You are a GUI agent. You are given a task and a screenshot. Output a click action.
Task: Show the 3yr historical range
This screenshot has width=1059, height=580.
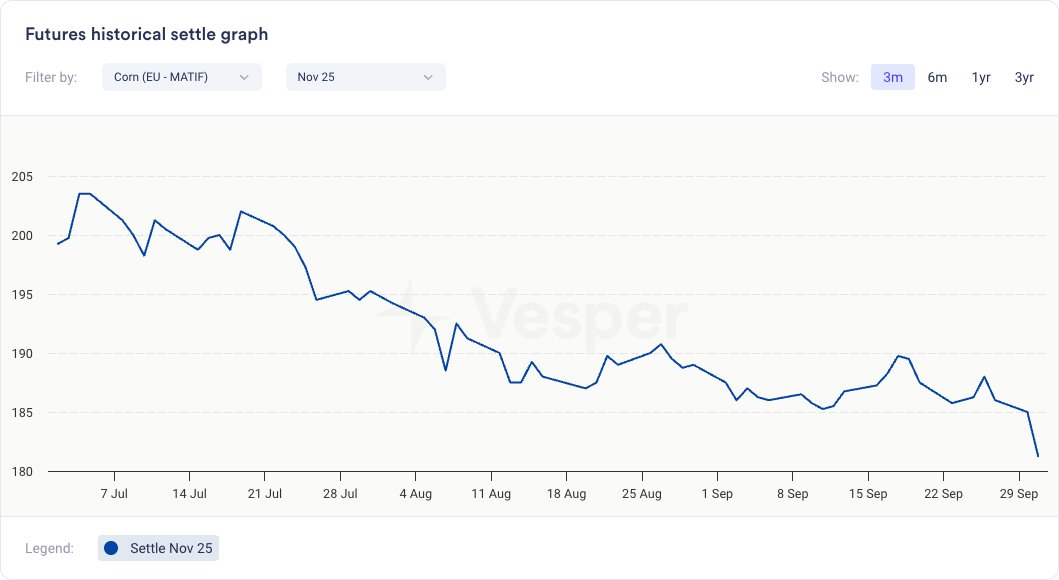click(1024, 77)
